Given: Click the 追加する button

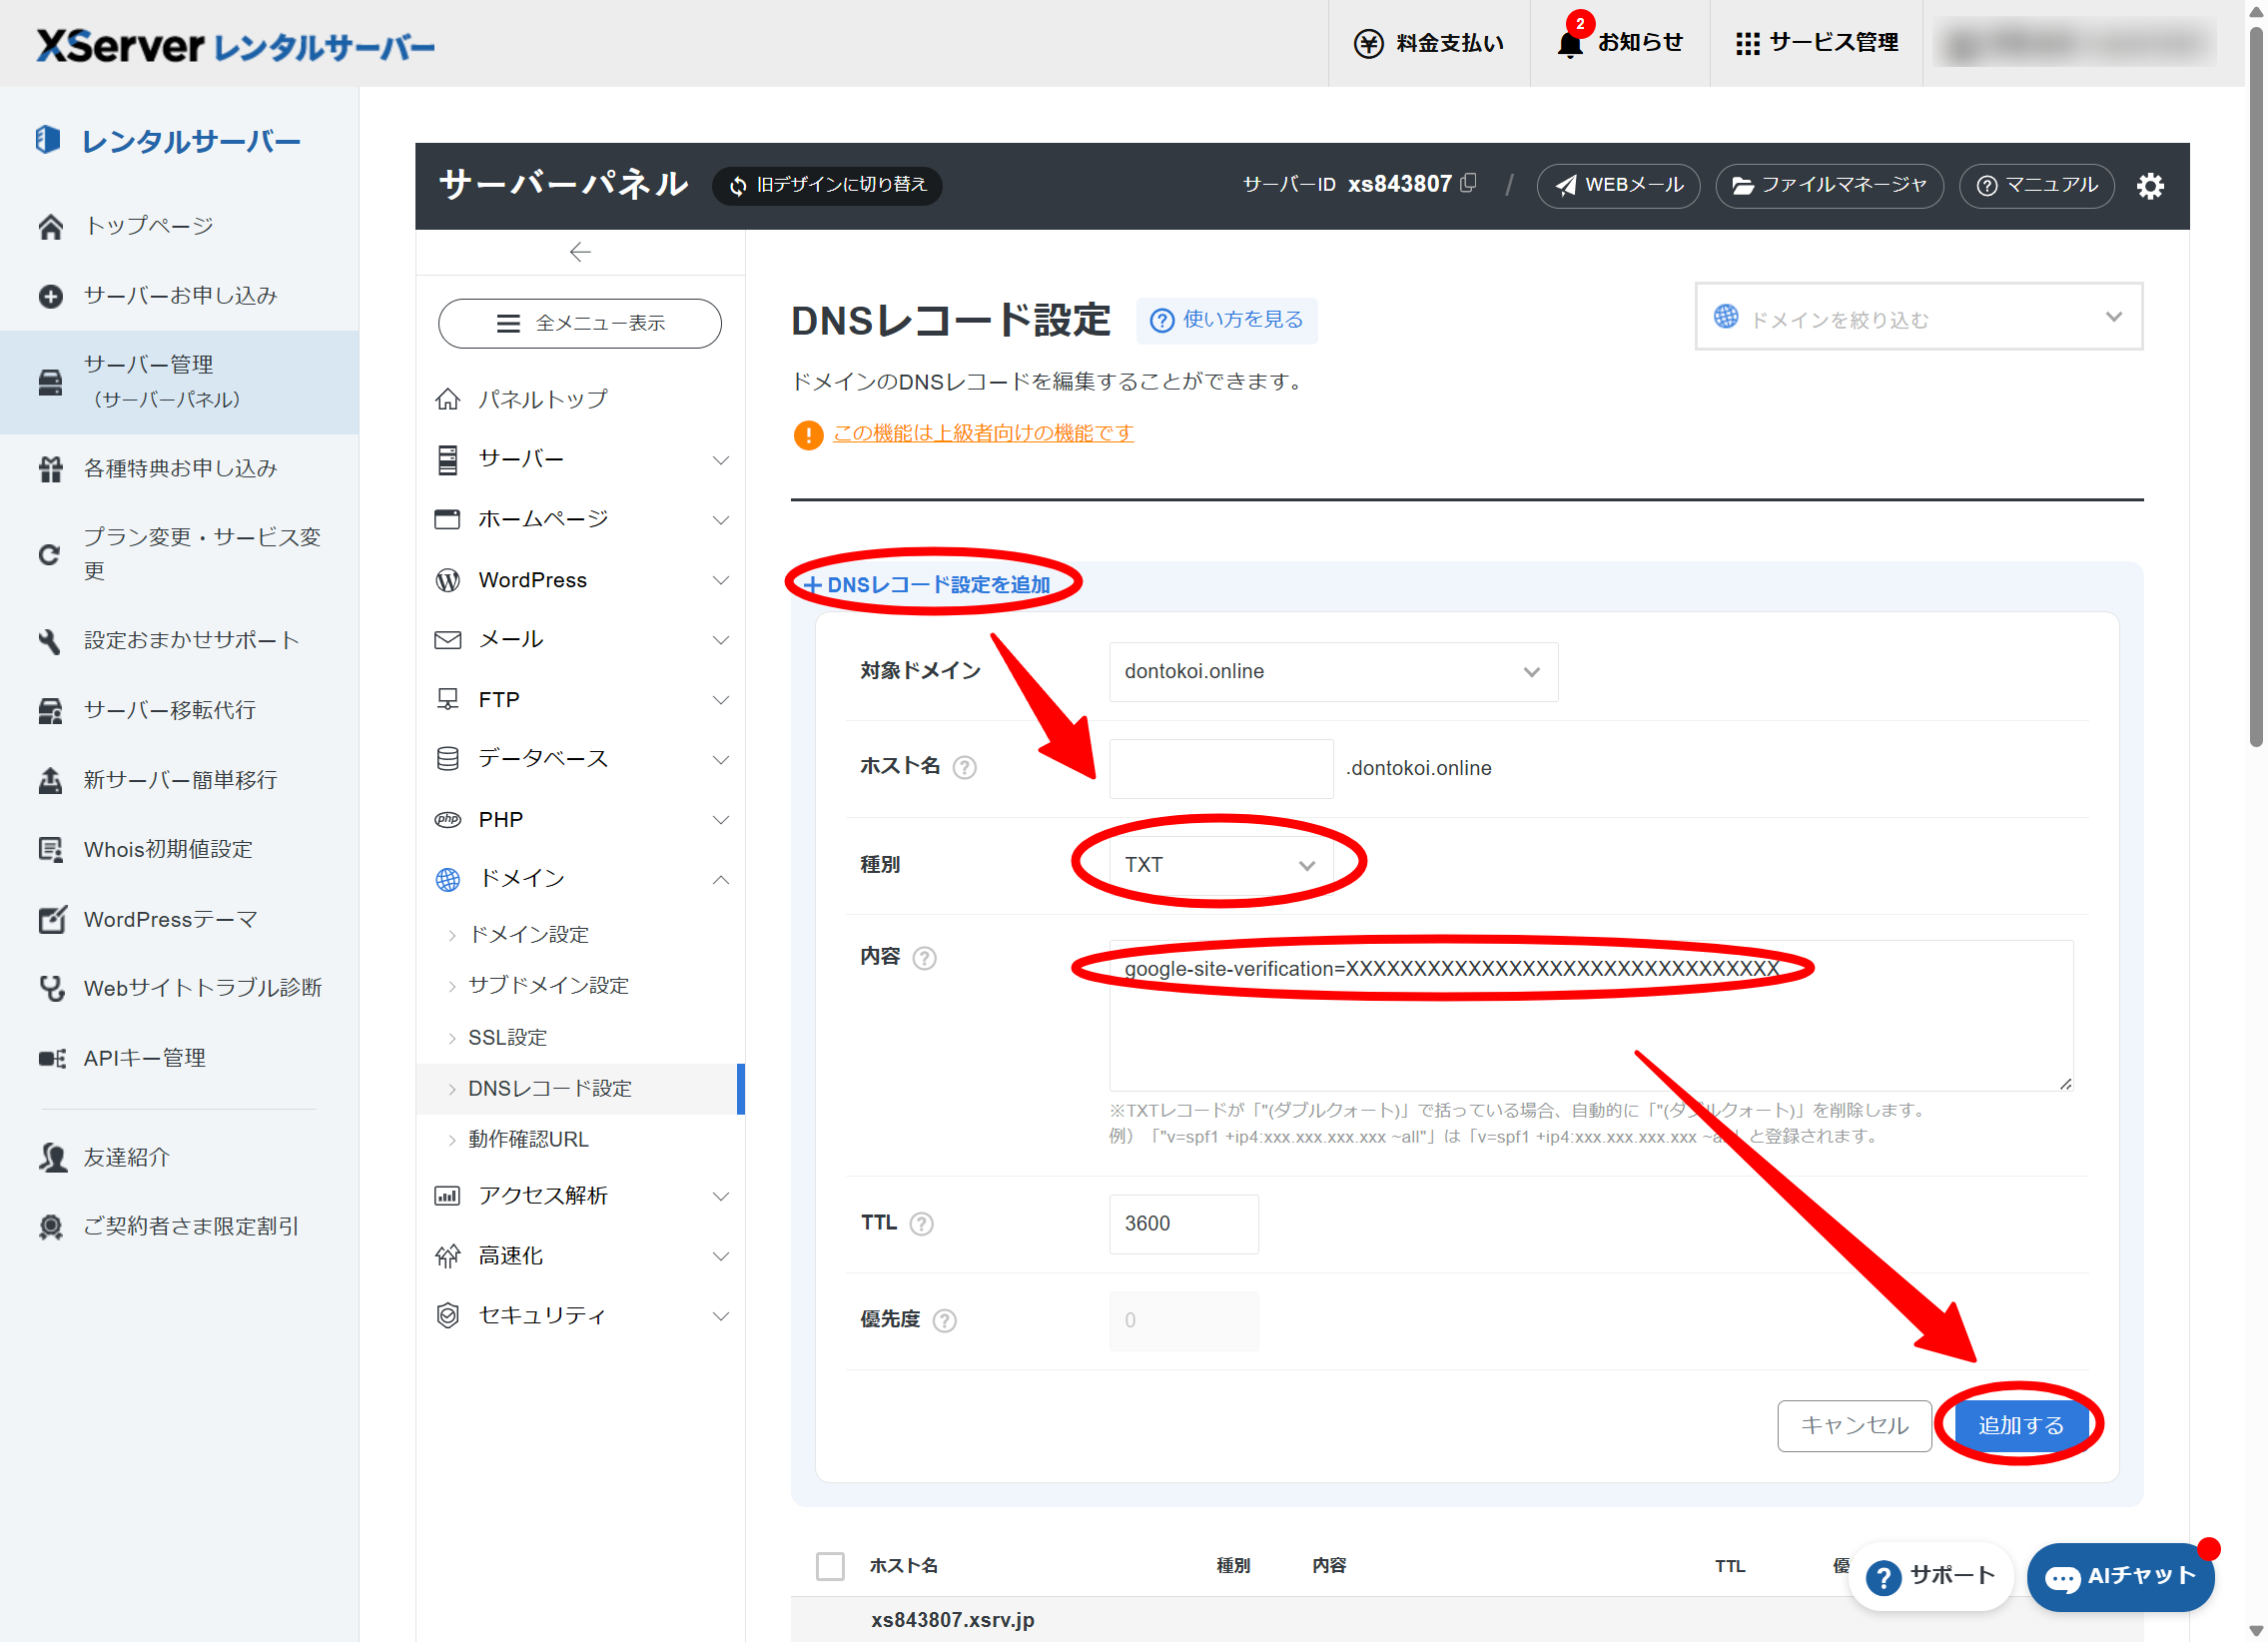Looking at the screenshot, I should 2020,1425.
